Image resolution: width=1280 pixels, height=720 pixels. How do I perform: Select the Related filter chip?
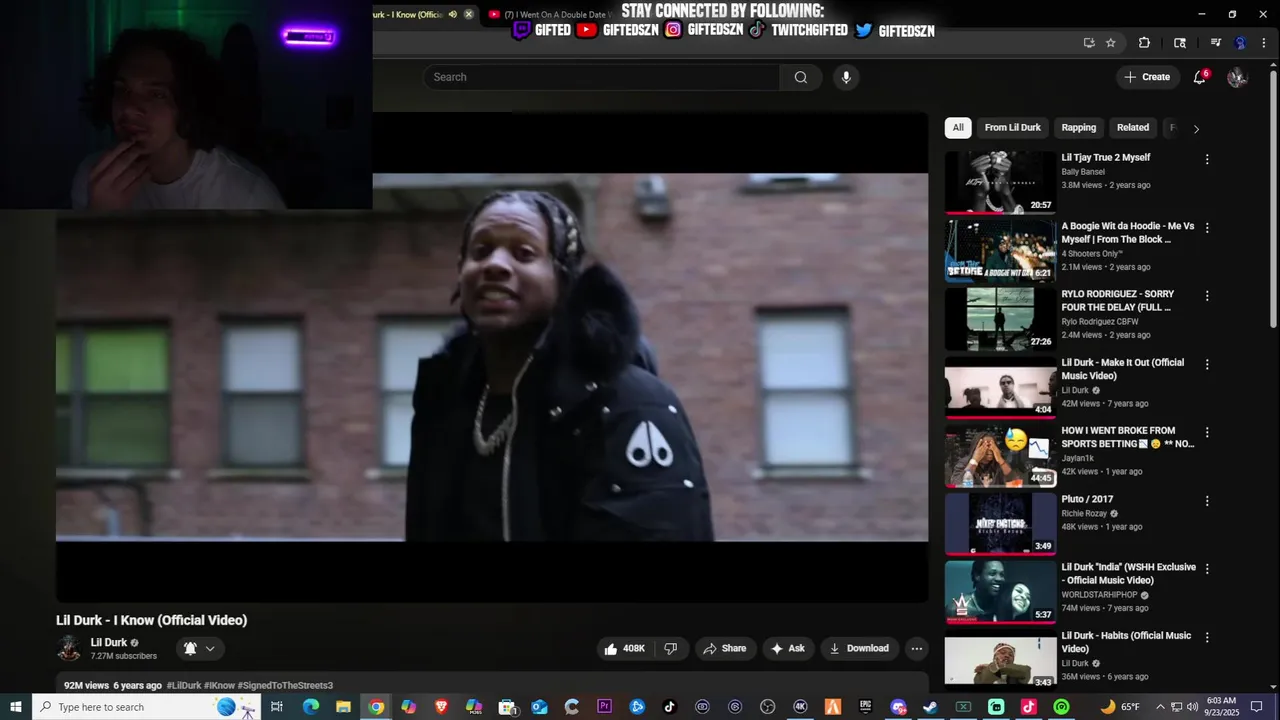coord(1133,127)
